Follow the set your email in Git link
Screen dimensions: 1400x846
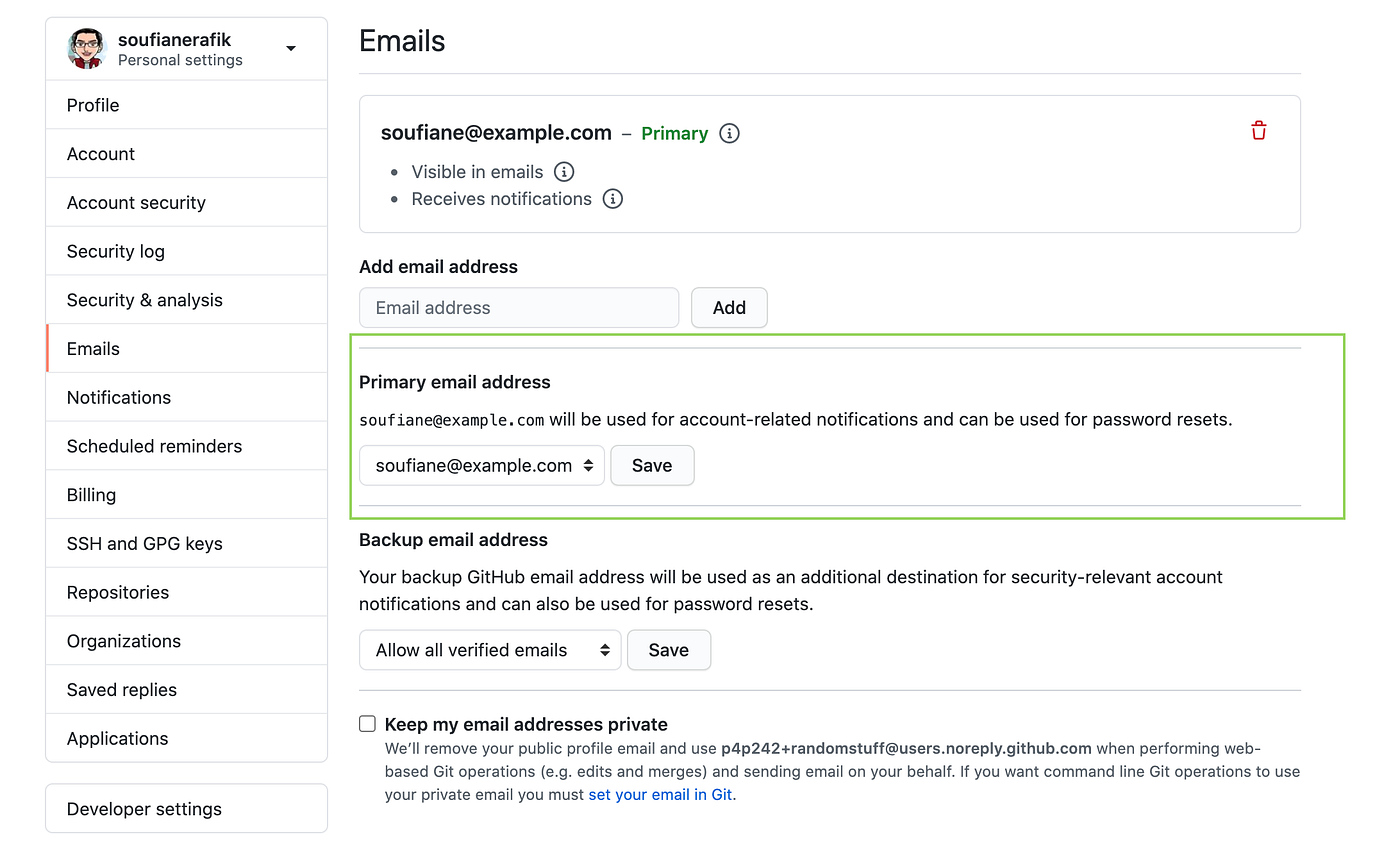[661, 795]
